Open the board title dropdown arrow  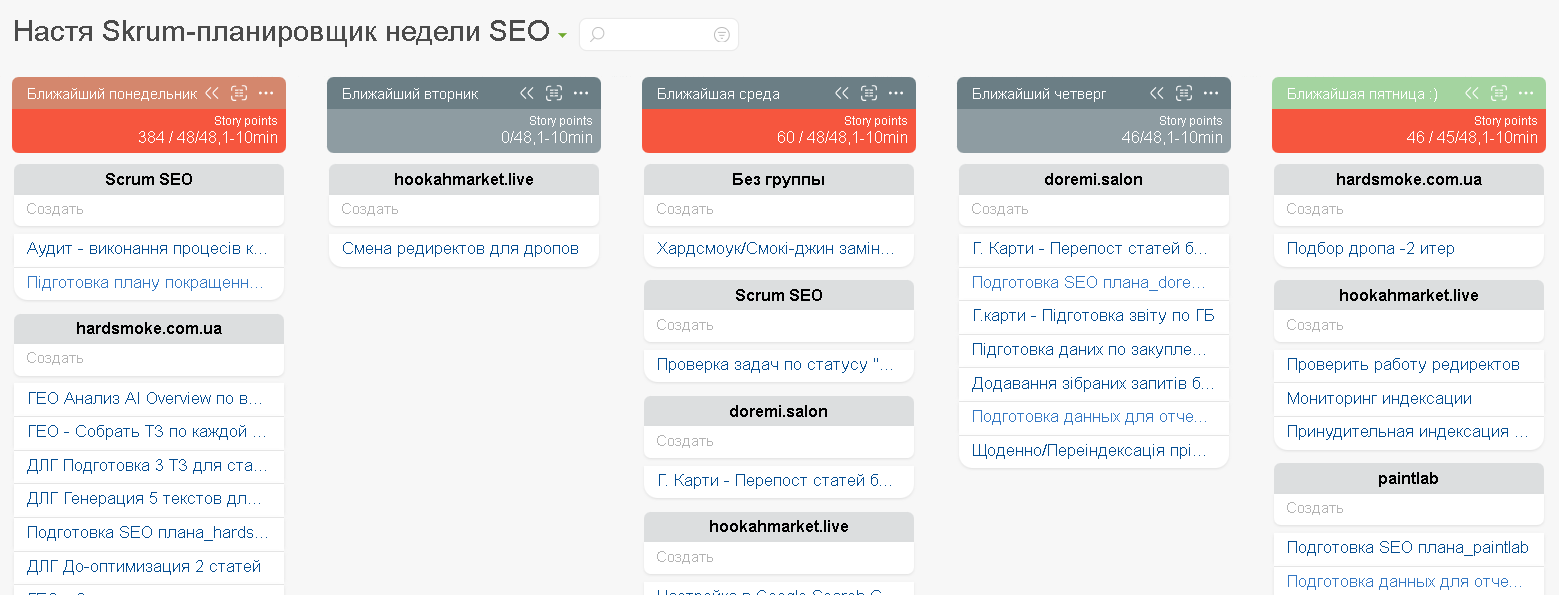[x=563, y=36]
